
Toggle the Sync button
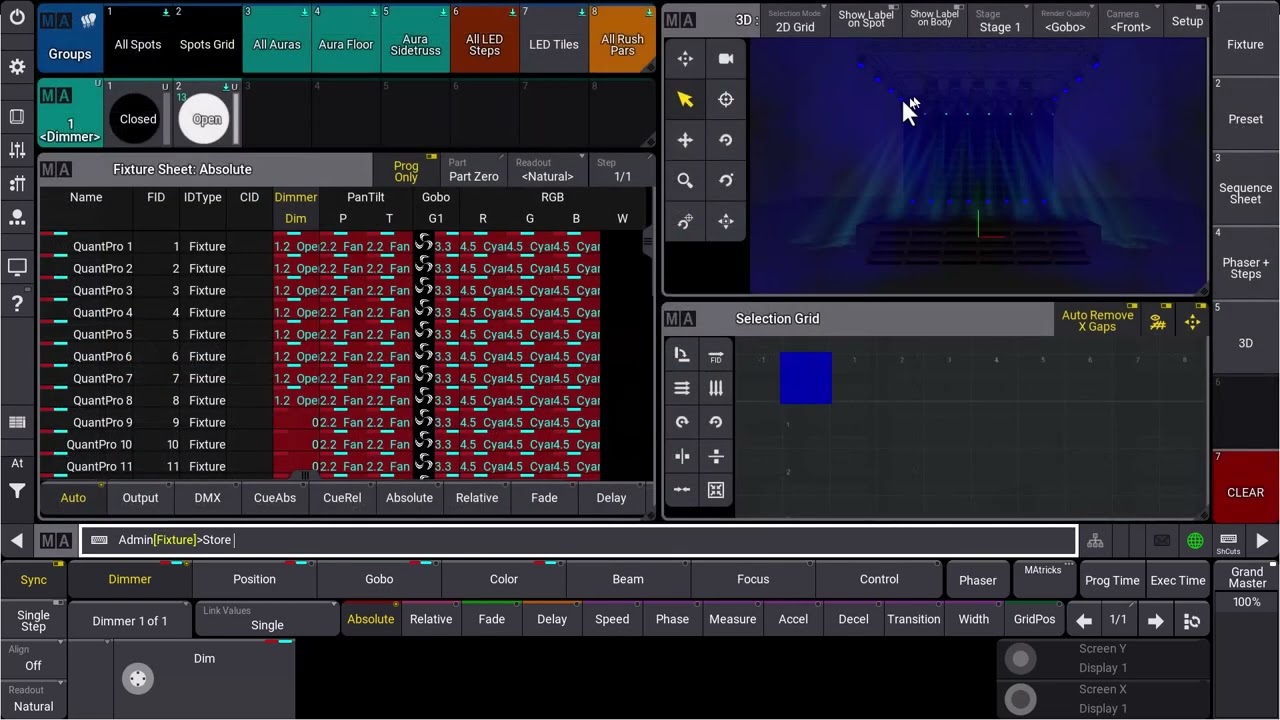click(34, 580)
